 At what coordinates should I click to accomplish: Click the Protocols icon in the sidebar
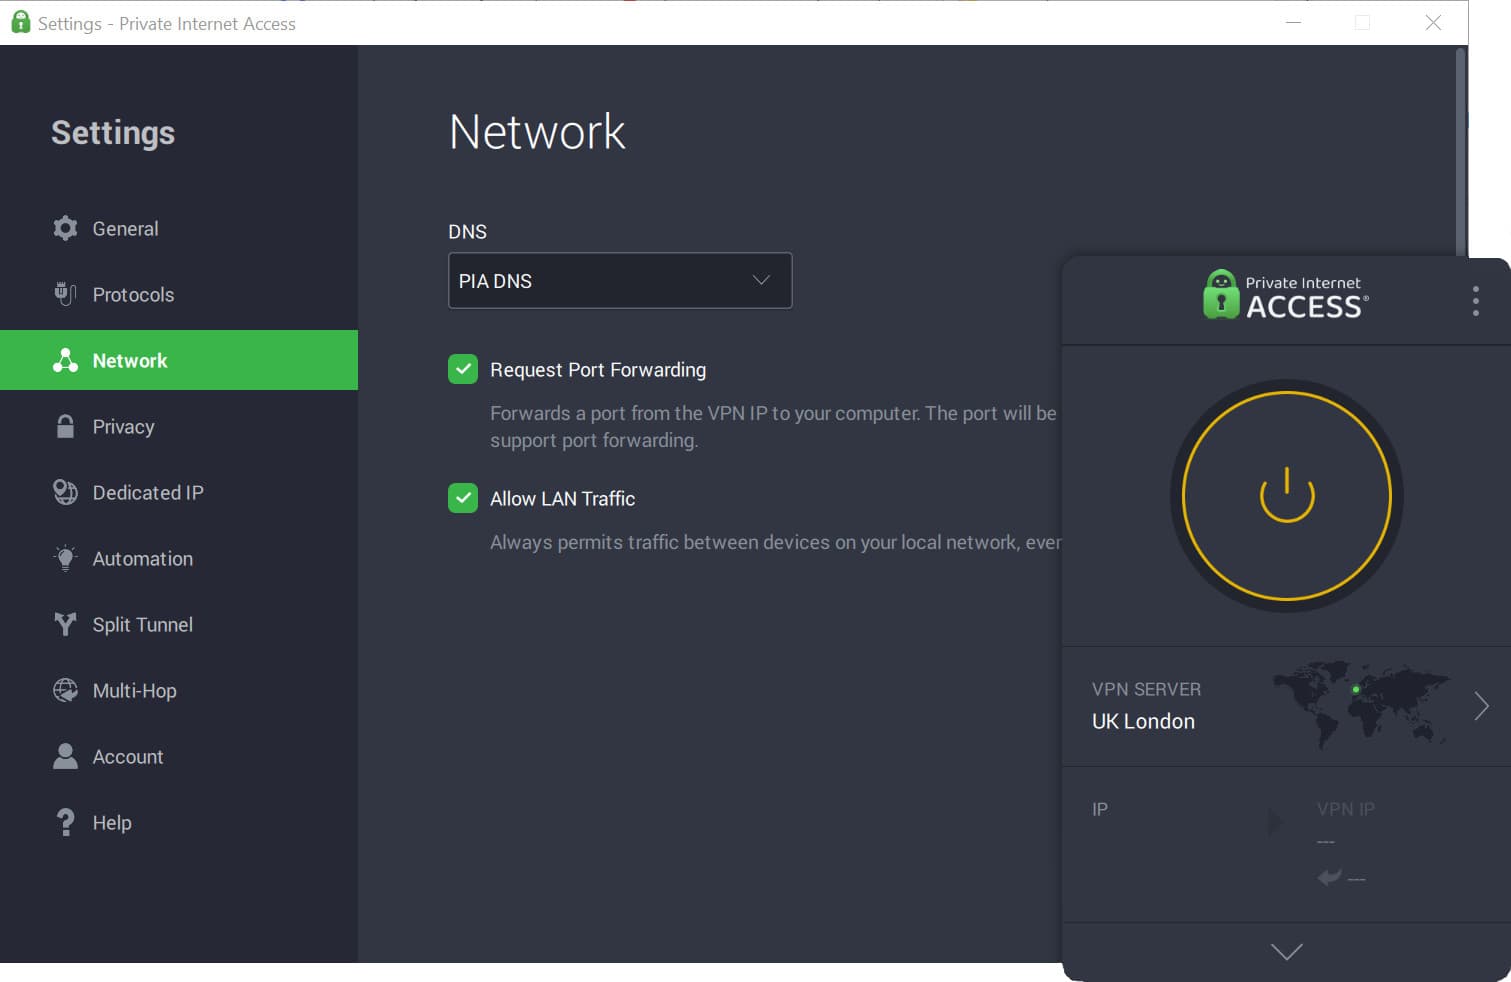click(x=65, y=294)
